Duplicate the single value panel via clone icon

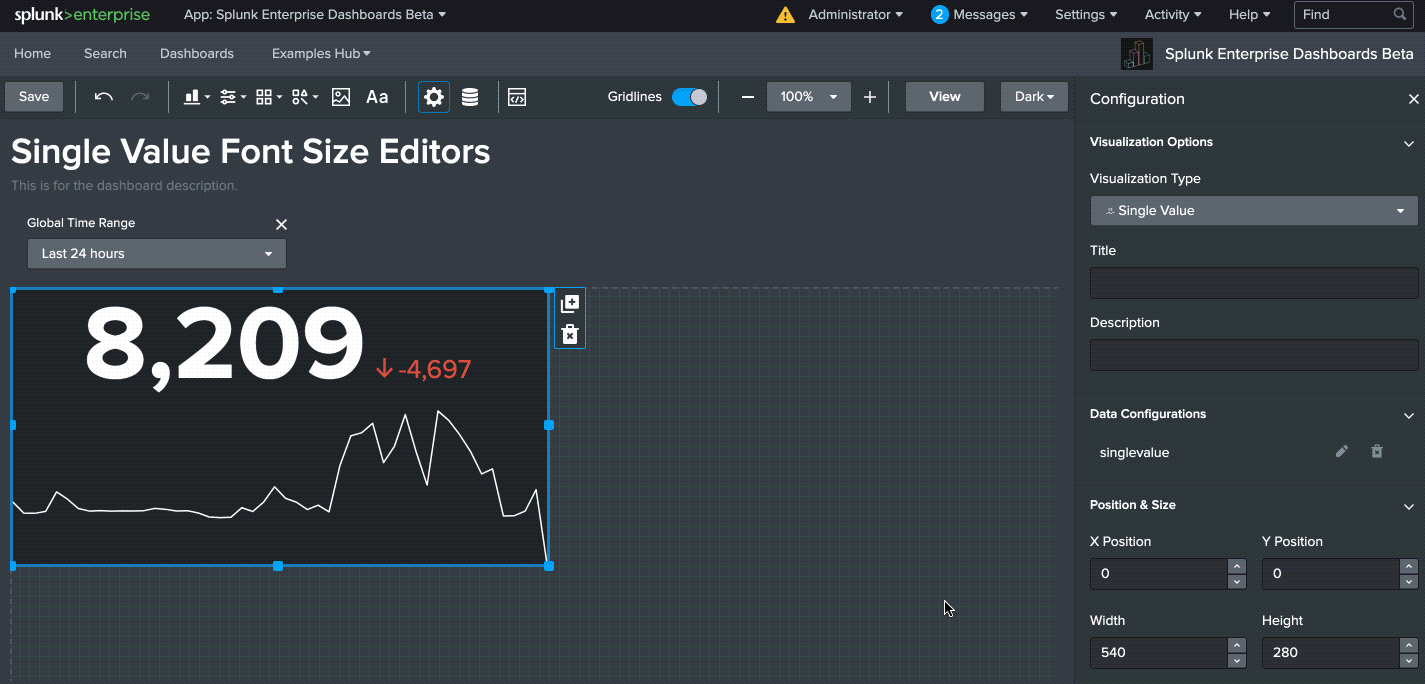[x=569, y=303]
